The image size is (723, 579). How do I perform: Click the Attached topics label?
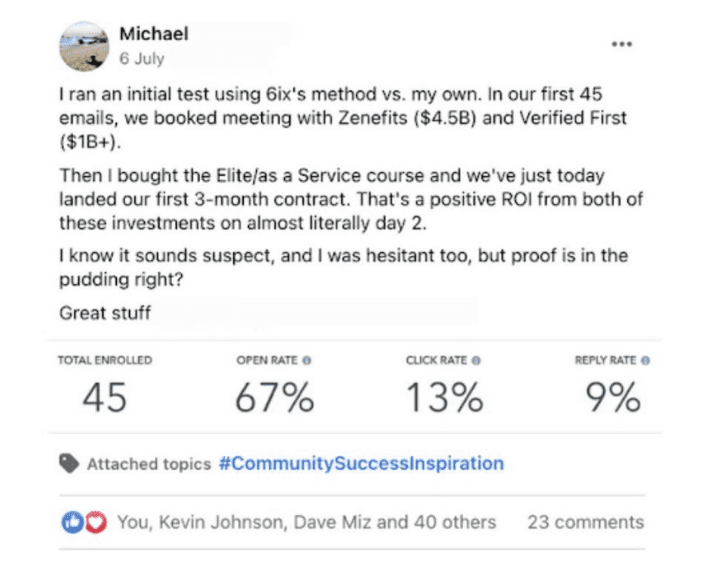point(149,464)
